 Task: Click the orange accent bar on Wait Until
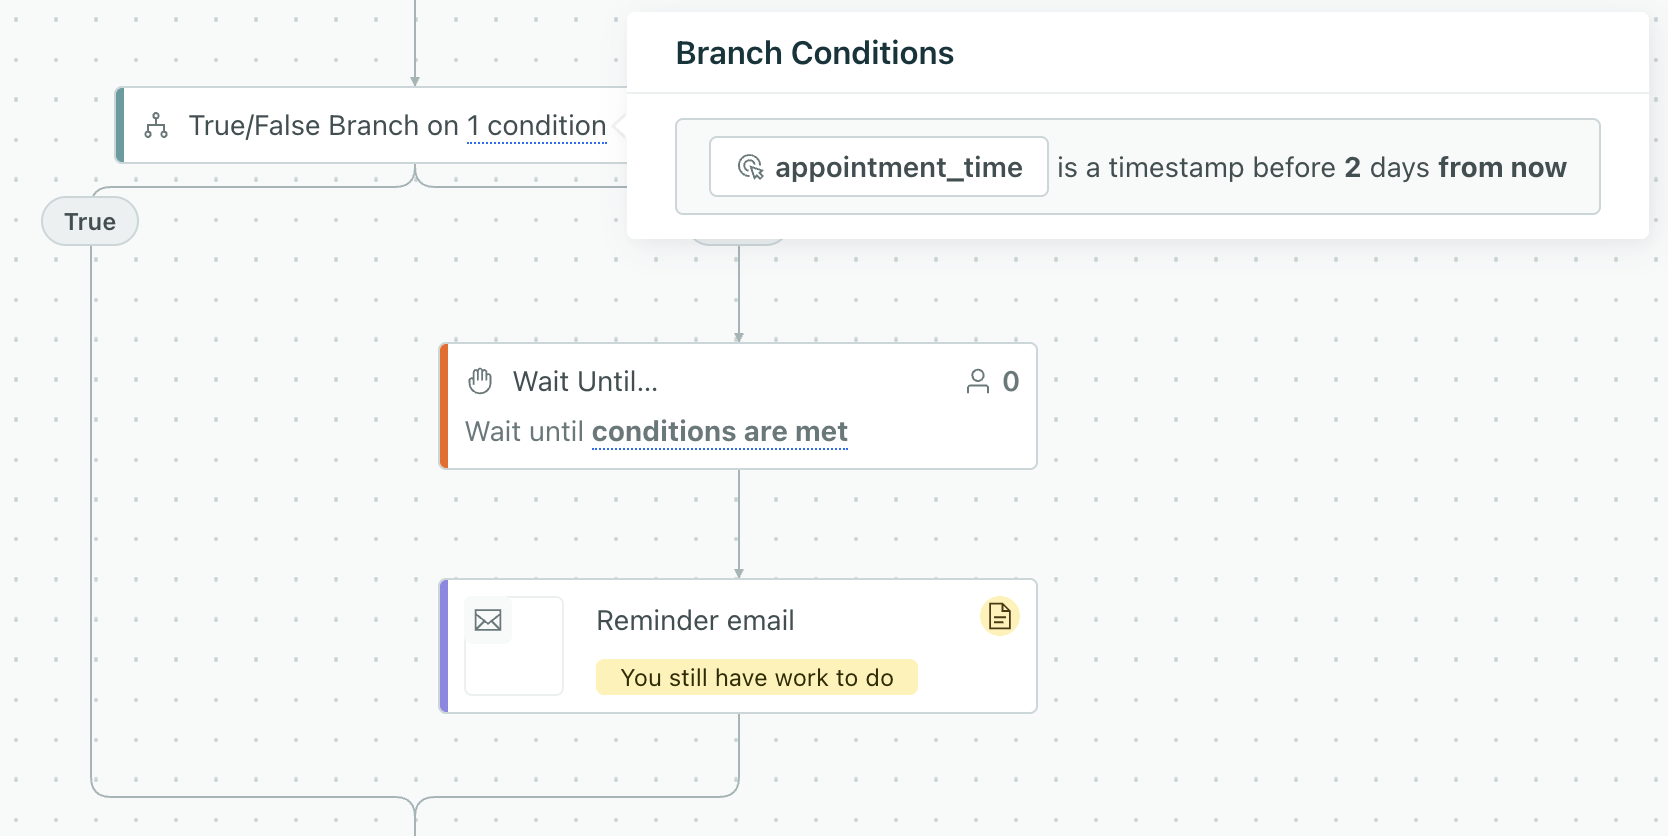442,405
